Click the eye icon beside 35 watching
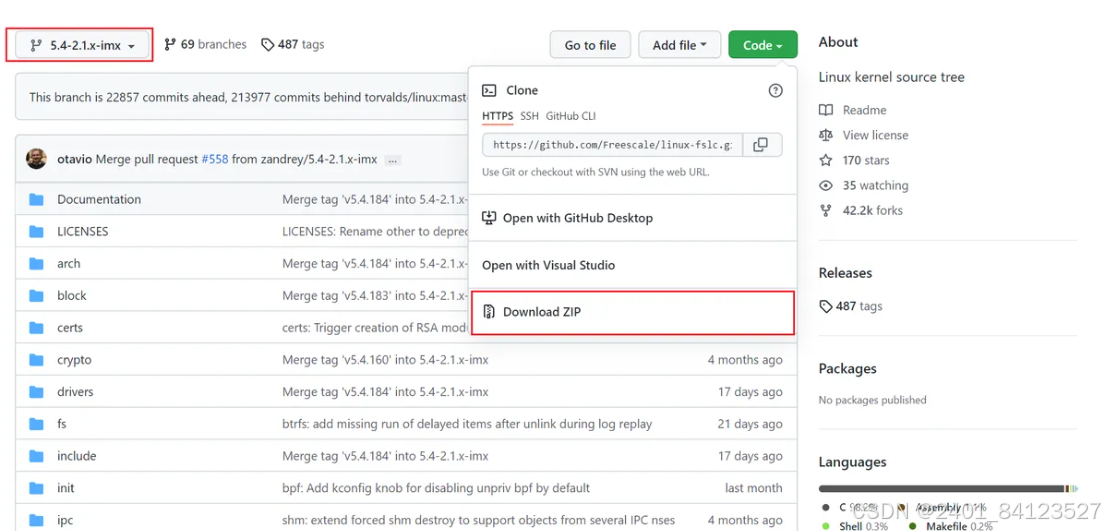The image size is (1105, 531). (x=826, y=185)
